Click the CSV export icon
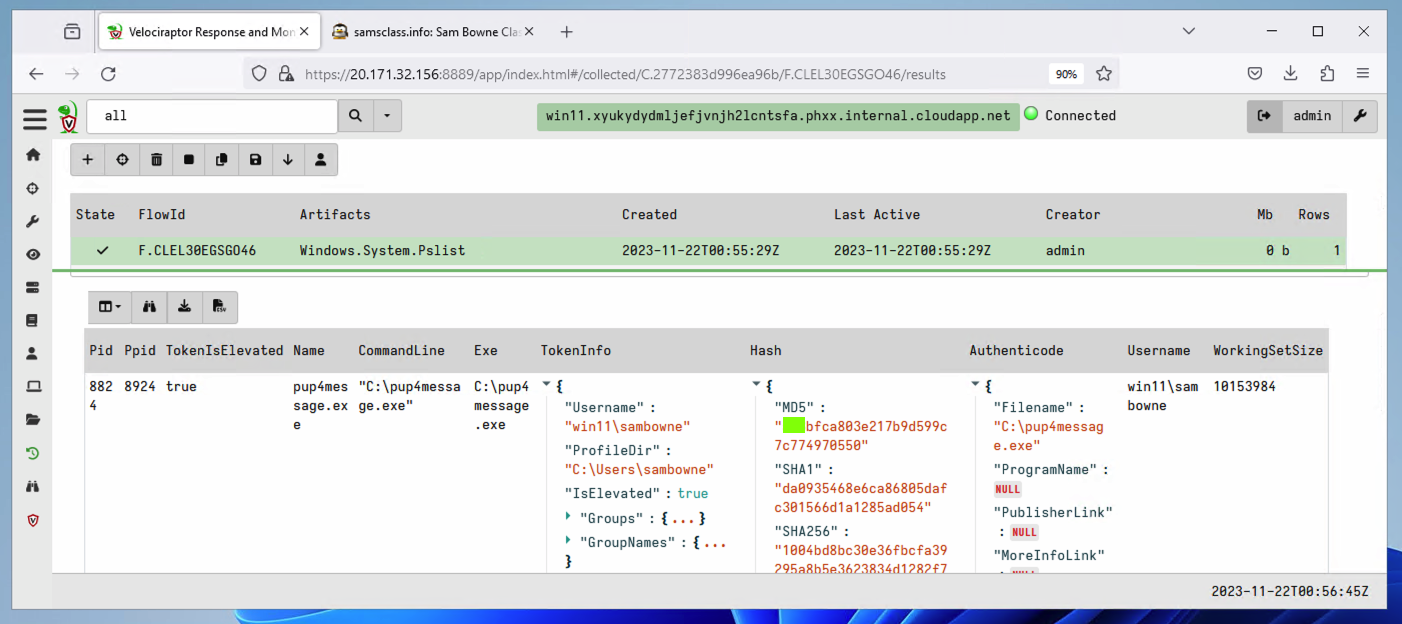This screenshot has height=624, width=1402. coord(219,307)
